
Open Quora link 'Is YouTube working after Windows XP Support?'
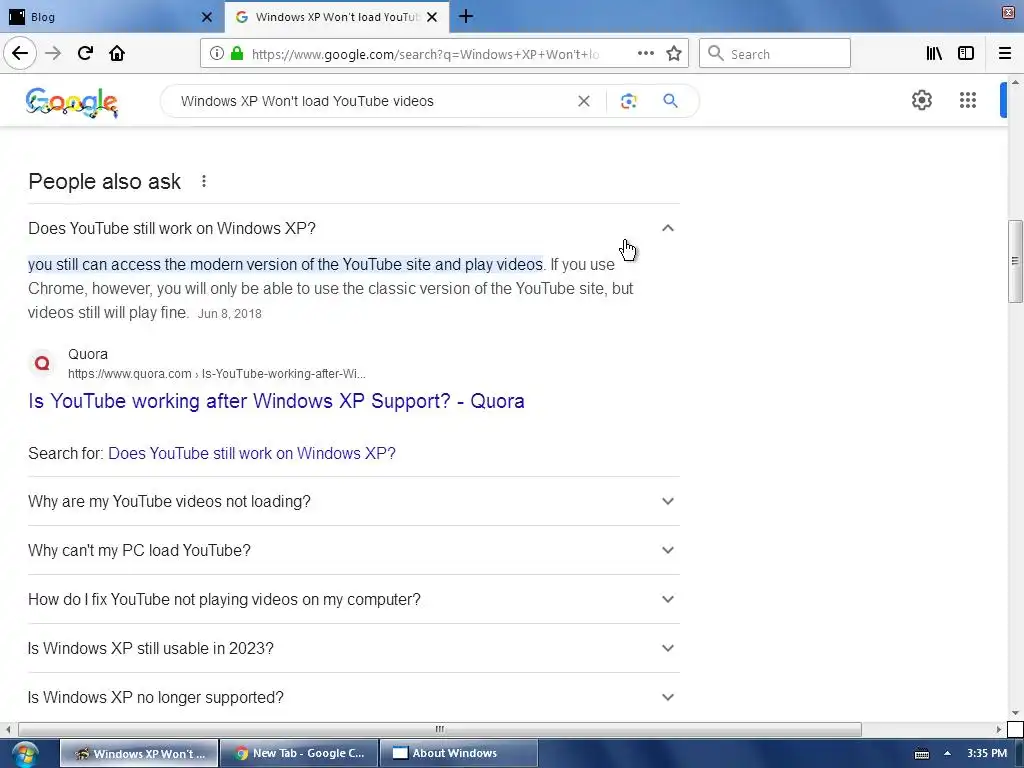click(x=276, y=401)
